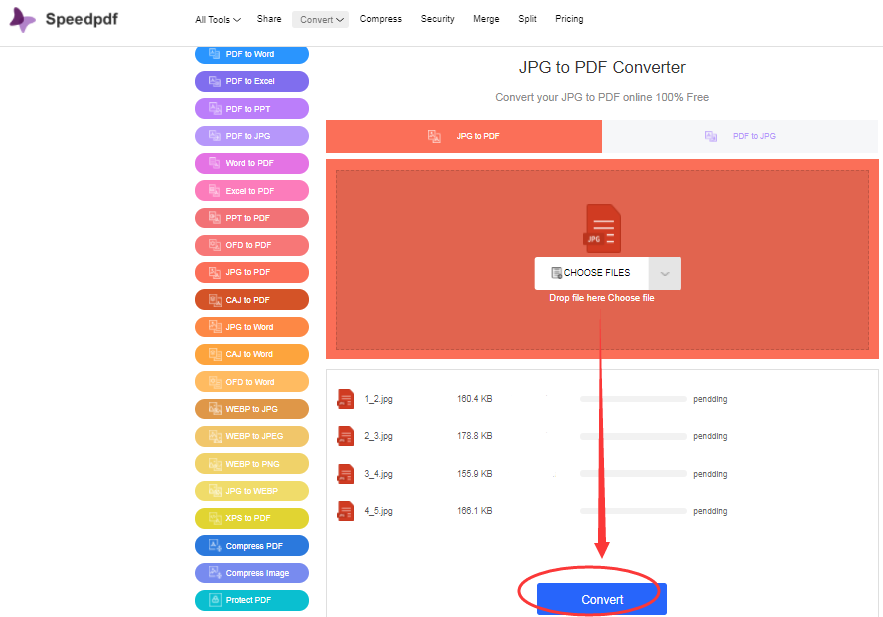Click the 'Drop file here Choose file' link
Viewport: 883px width, 617px height.
(x=601, y=298)
